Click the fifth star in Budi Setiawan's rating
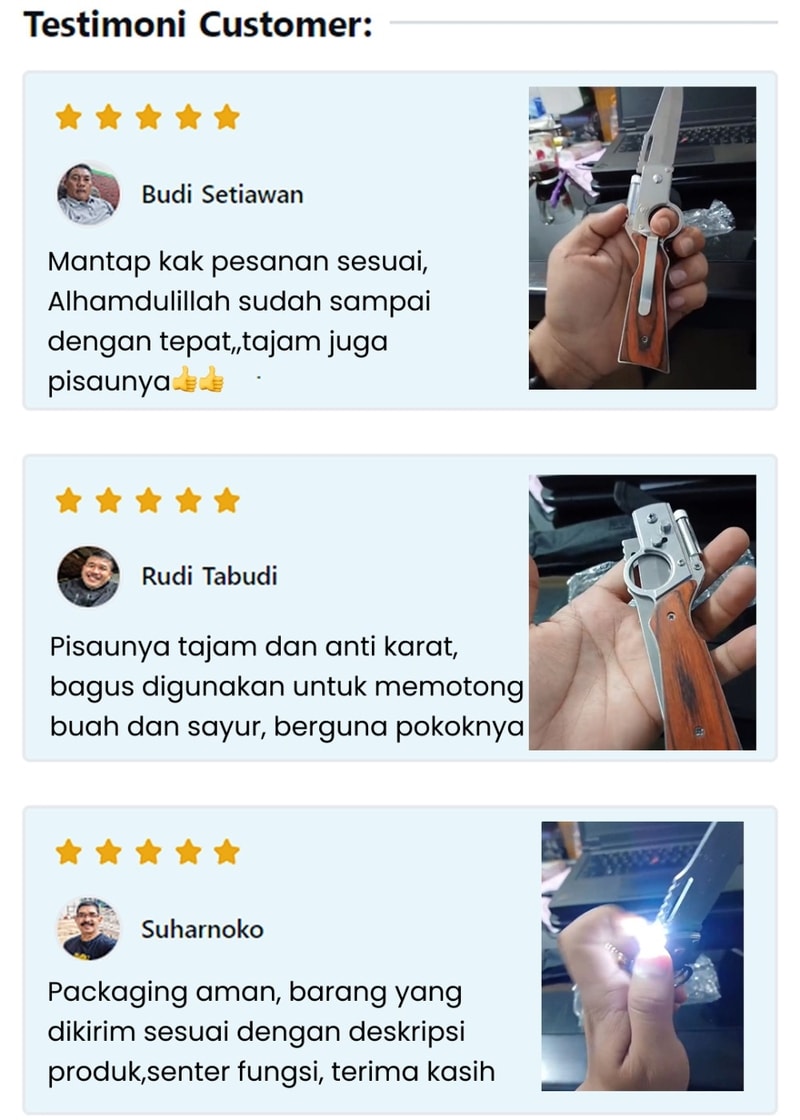The image size is (800, 1120). click(x=226, y=116)
